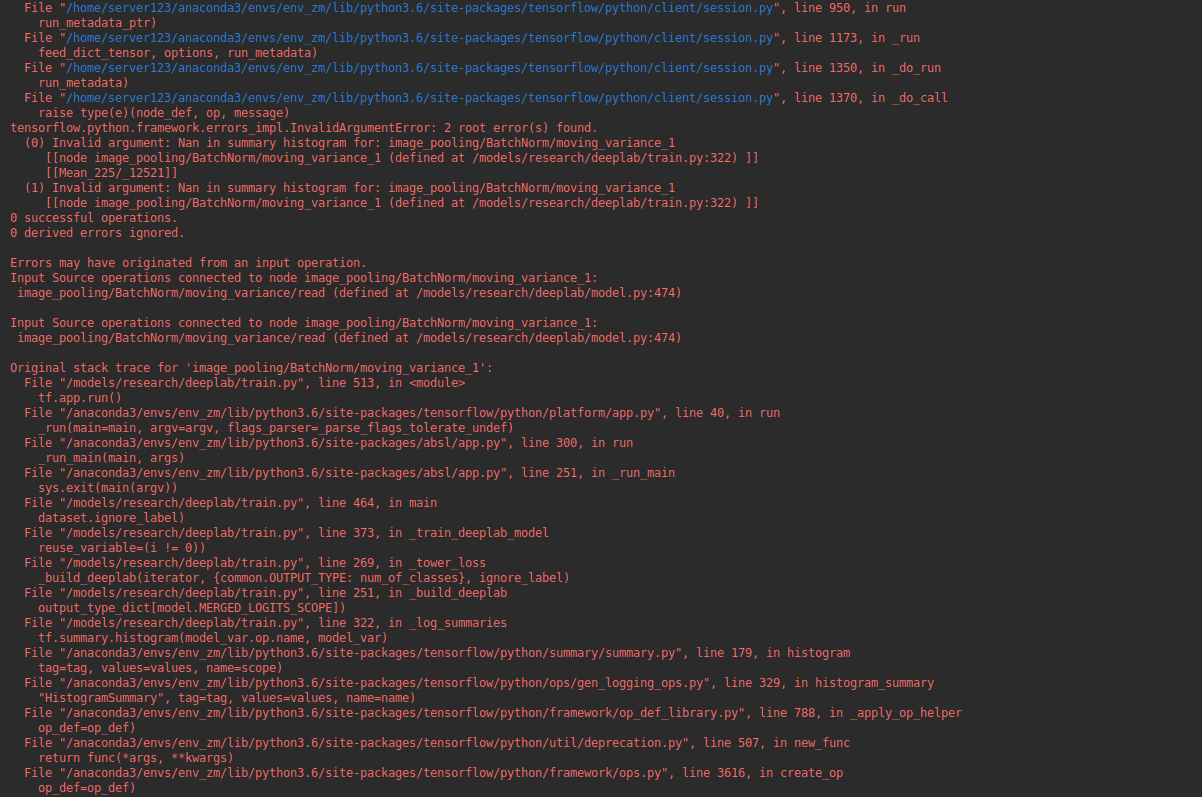Click the InvalidArgumentError 2 root errors line

(x=304, y=127)
